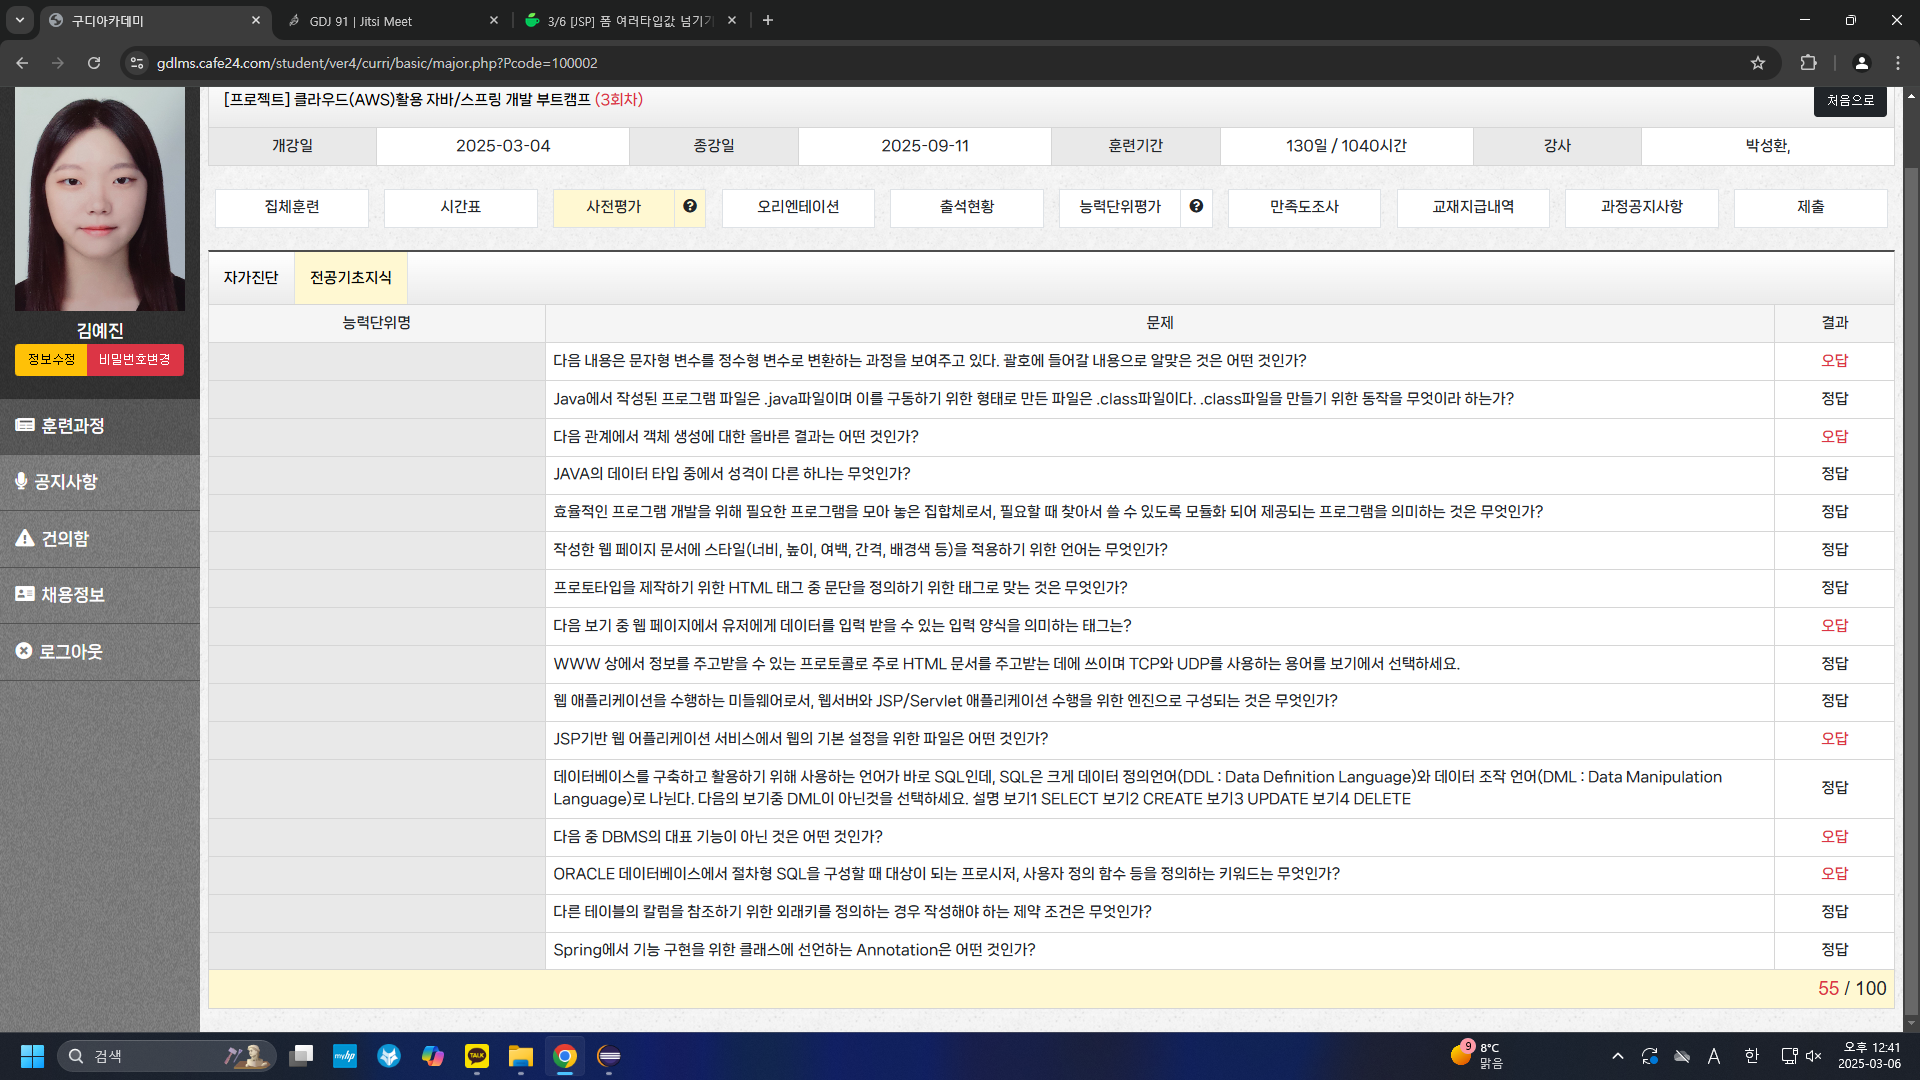Click the red 비밀번호변경 button

point(135,360)
